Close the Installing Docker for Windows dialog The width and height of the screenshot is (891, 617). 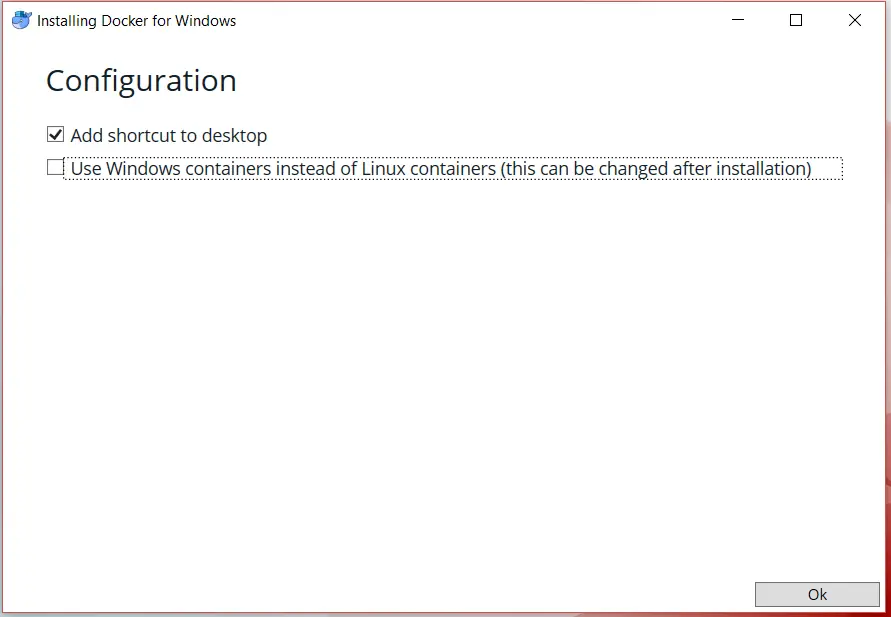855,20
